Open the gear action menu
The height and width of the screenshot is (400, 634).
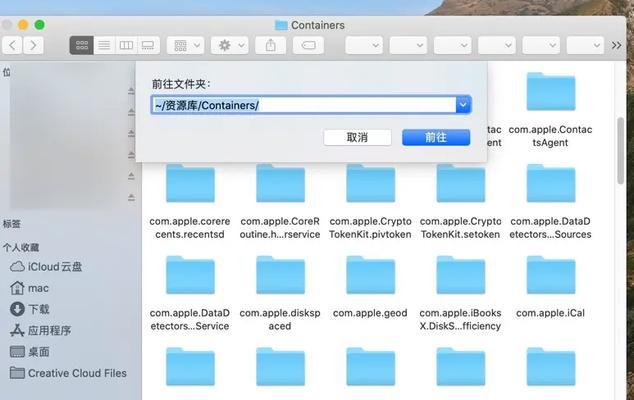click(230, 45)
